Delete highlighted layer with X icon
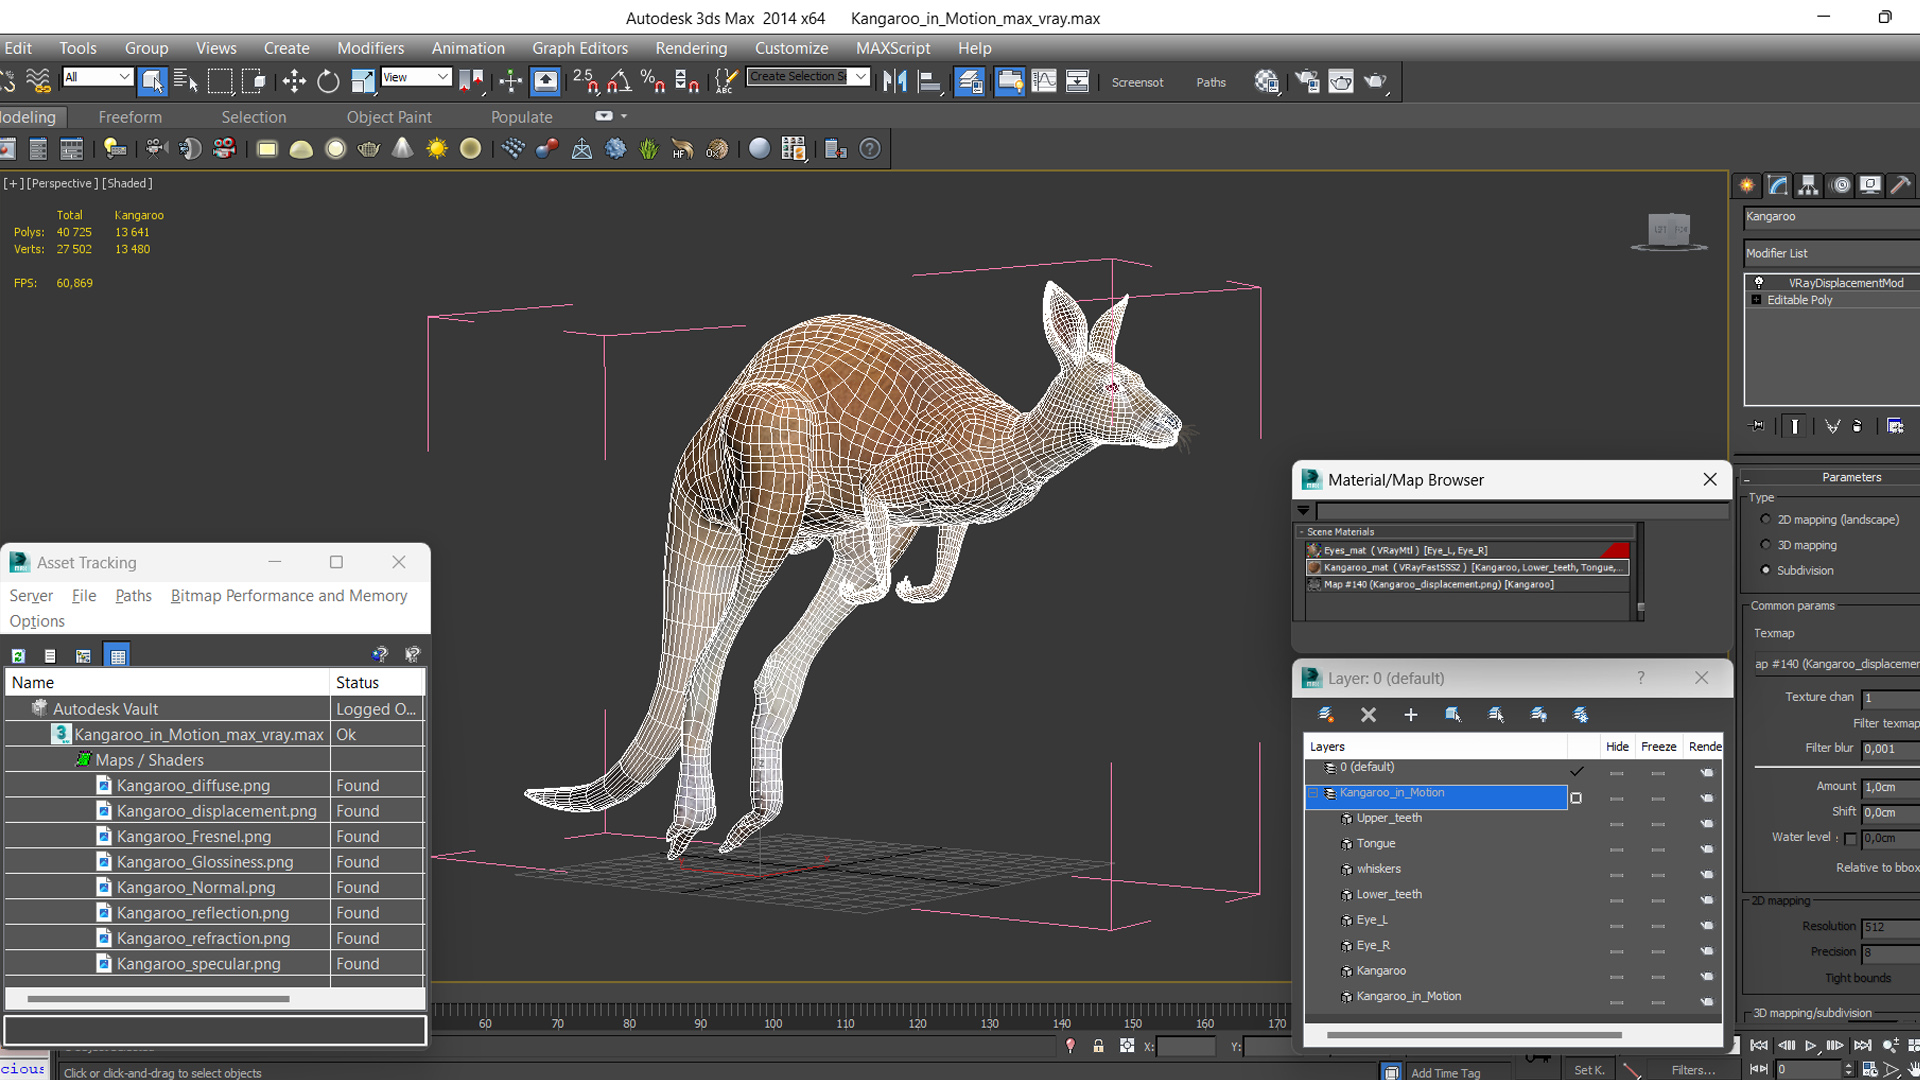 (1368, 714)
